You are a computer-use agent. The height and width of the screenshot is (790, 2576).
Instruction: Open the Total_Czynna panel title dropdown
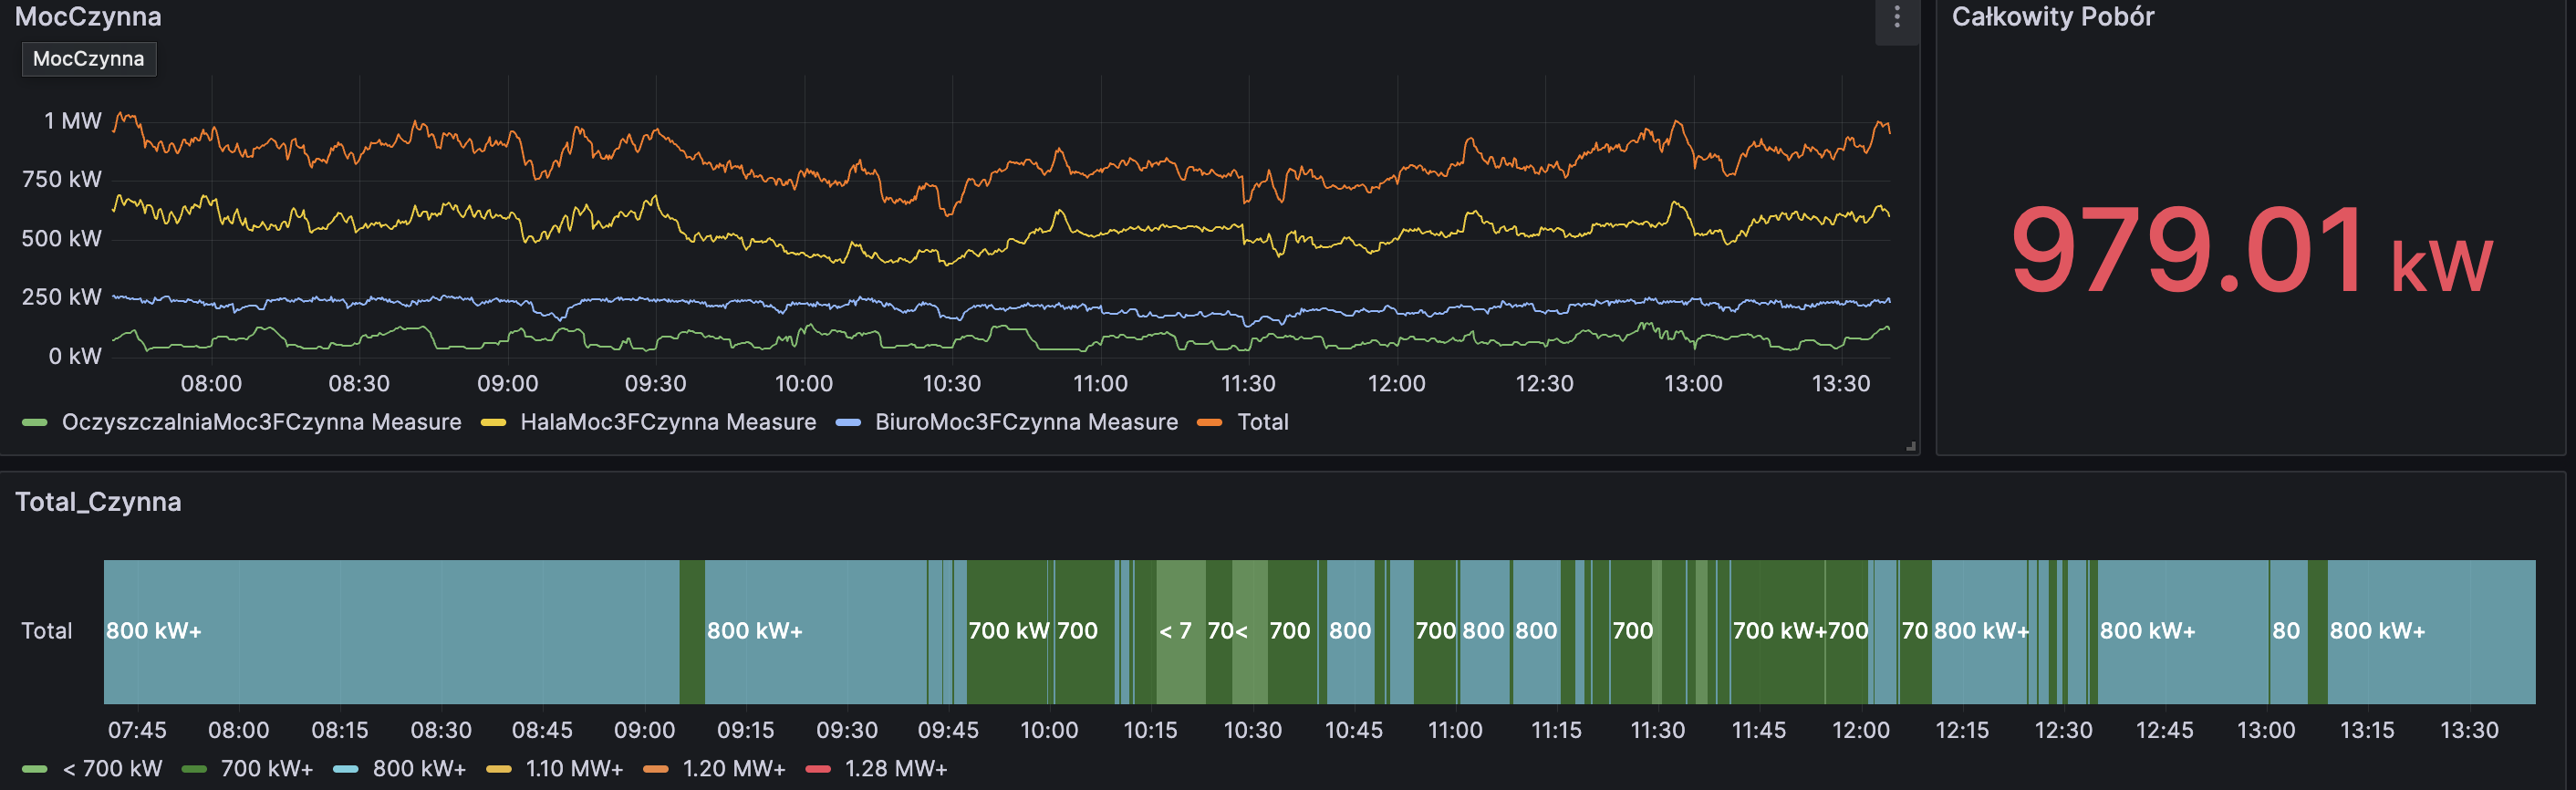click(x=98, y=502)
